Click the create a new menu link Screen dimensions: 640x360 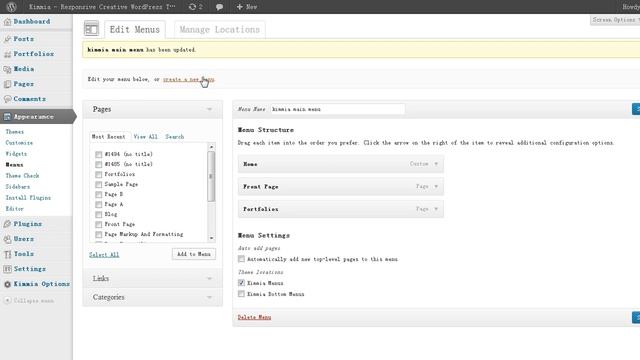point(189,79)
